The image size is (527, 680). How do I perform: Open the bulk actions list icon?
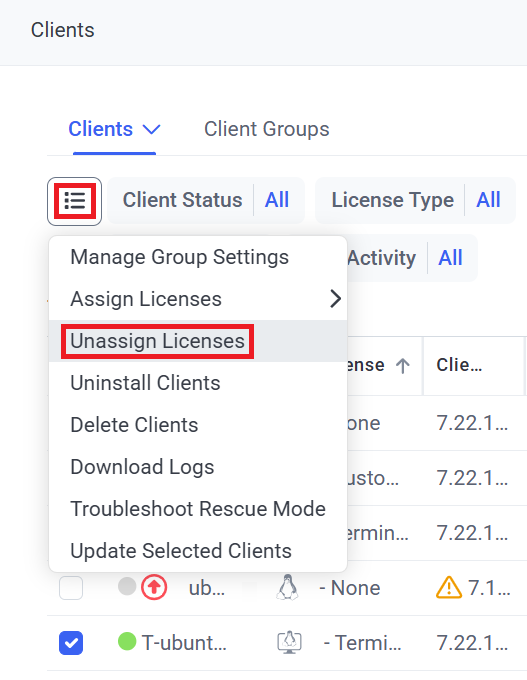point(75,201)
